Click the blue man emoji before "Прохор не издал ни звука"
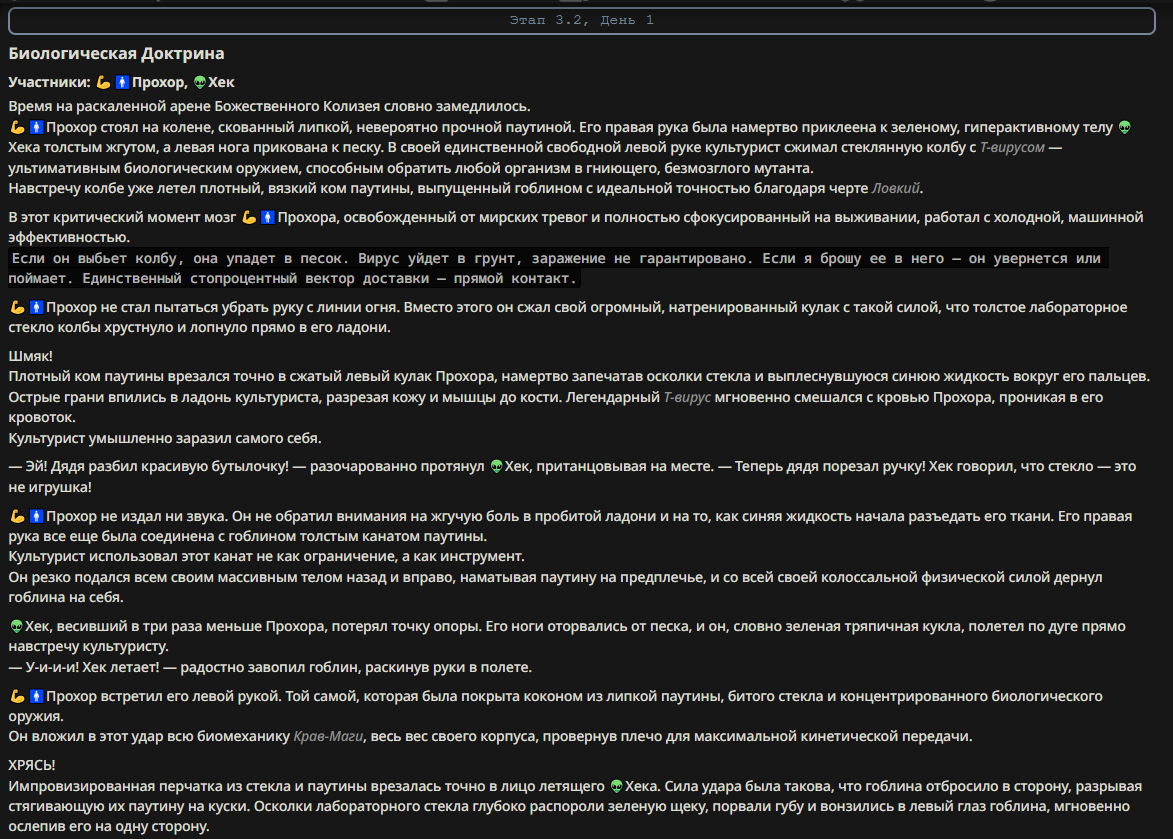 pos(36,517)
